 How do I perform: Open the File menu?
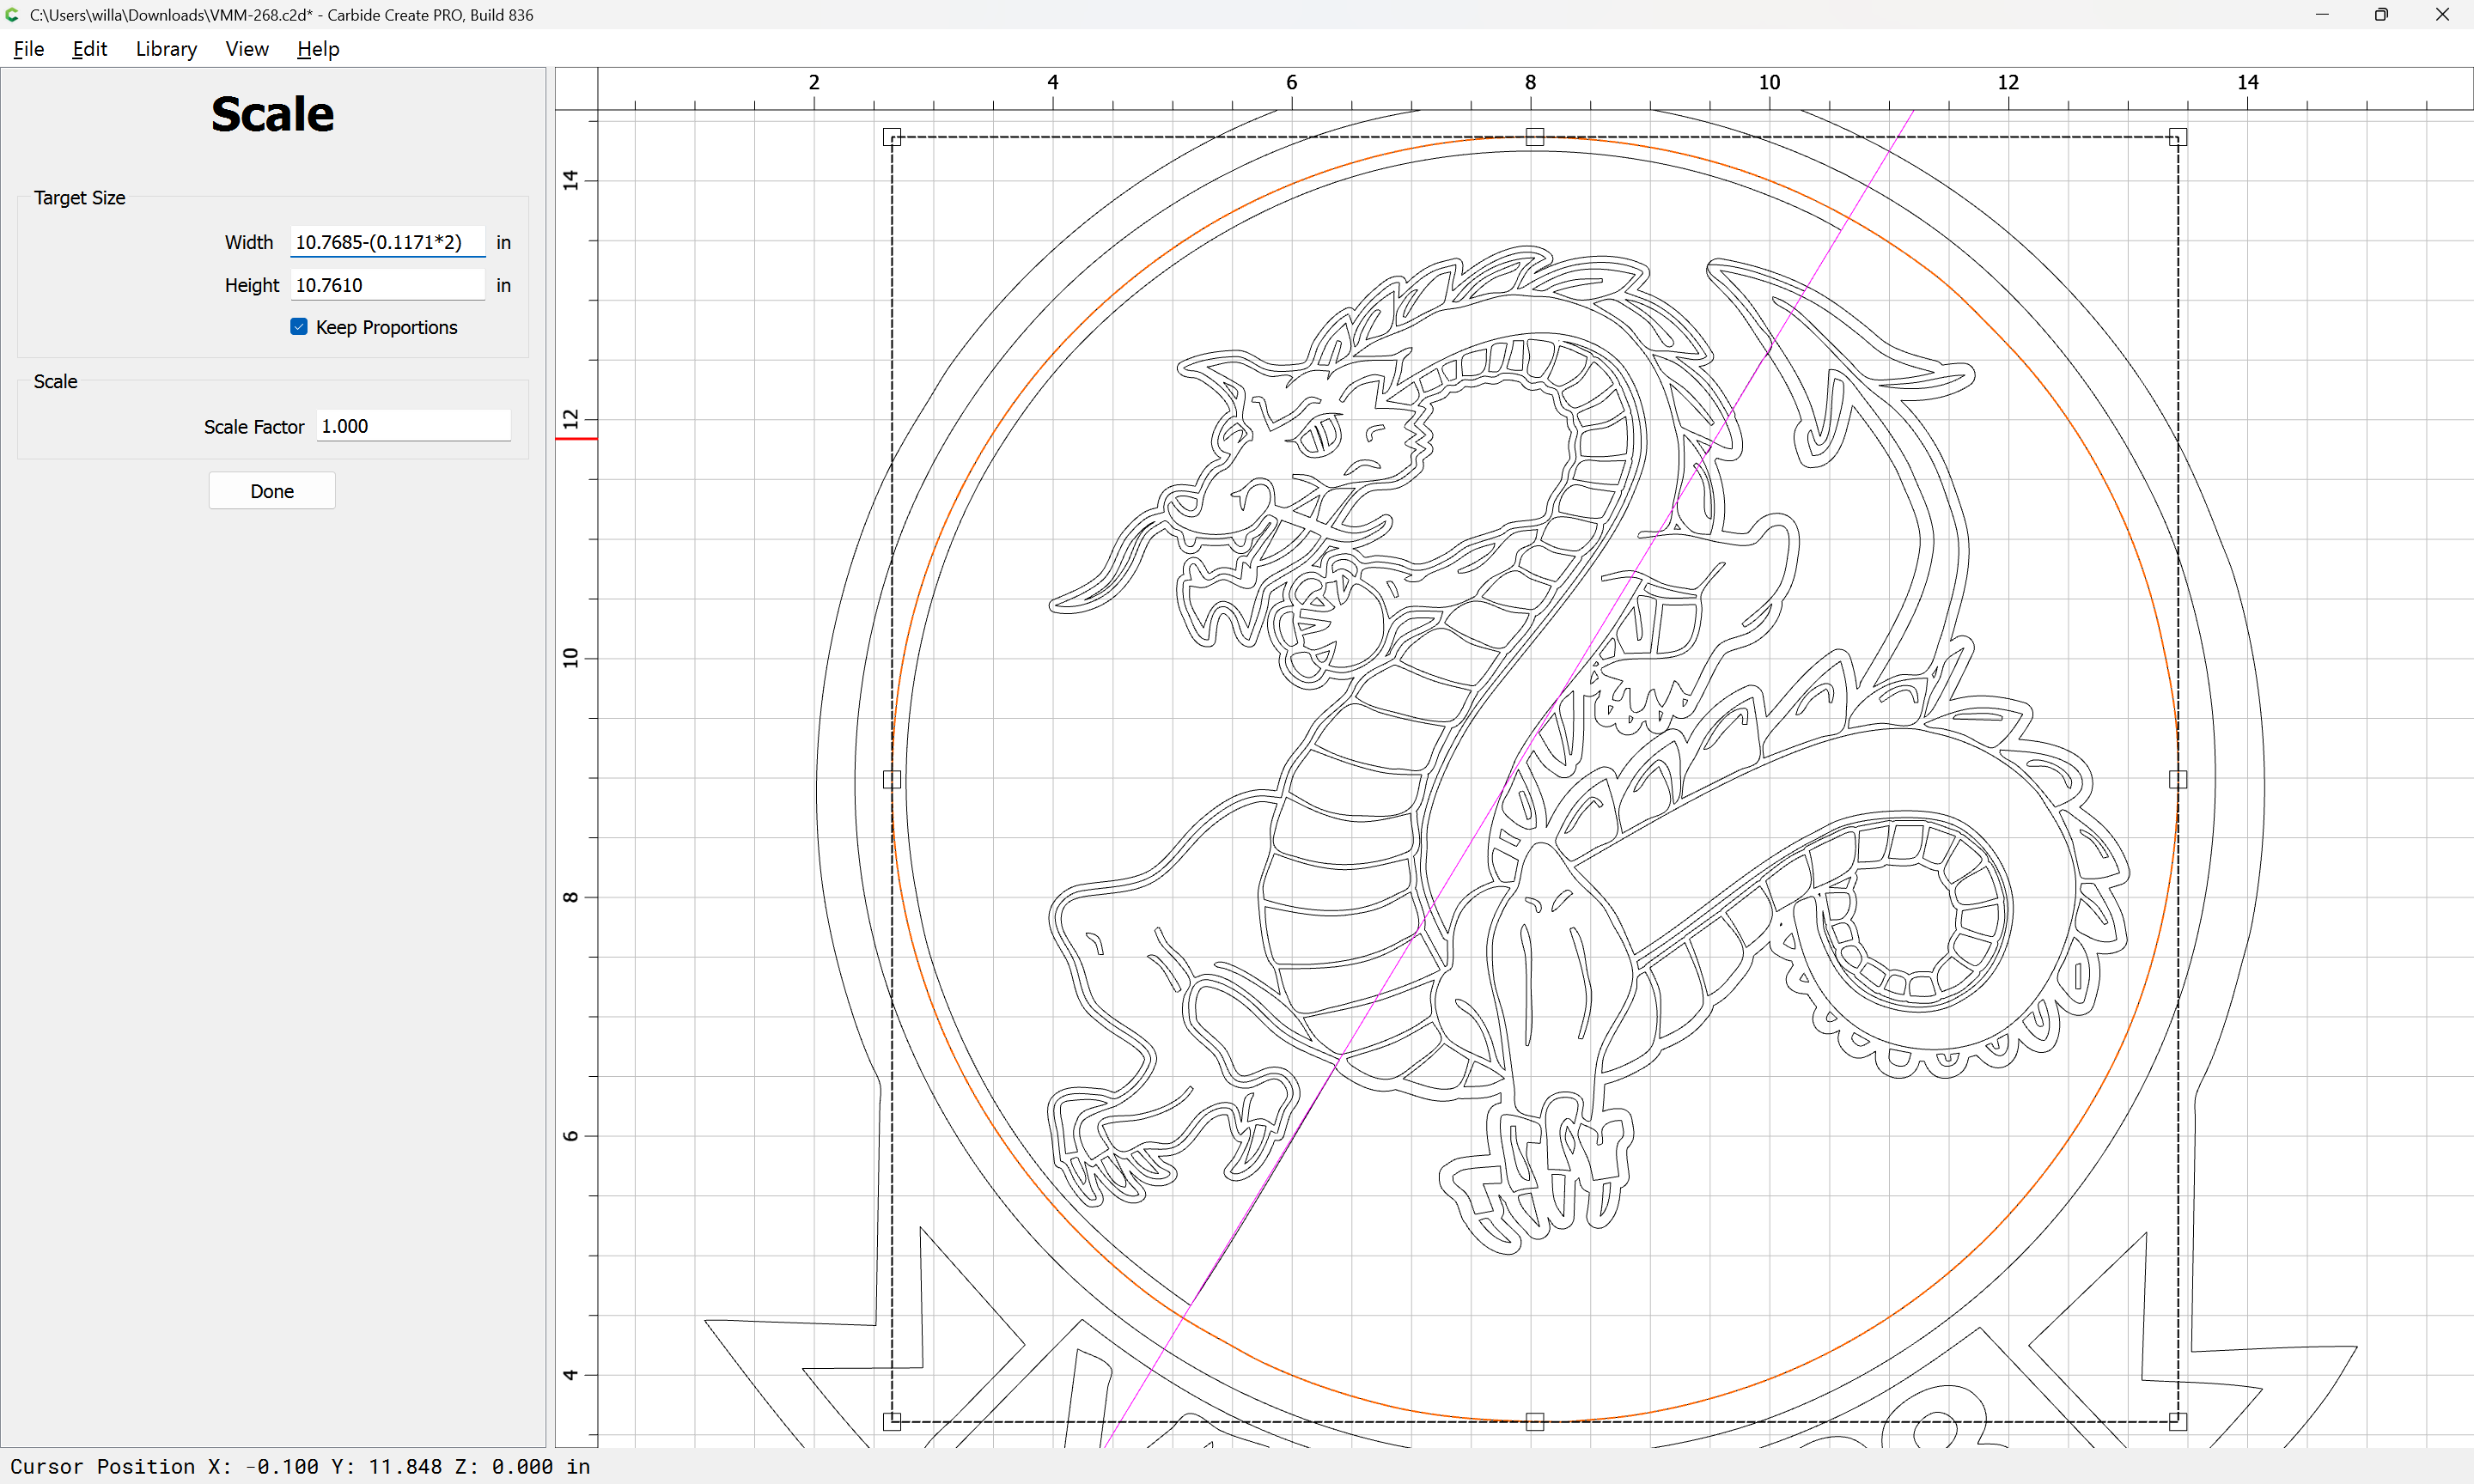tap(28, 49)
